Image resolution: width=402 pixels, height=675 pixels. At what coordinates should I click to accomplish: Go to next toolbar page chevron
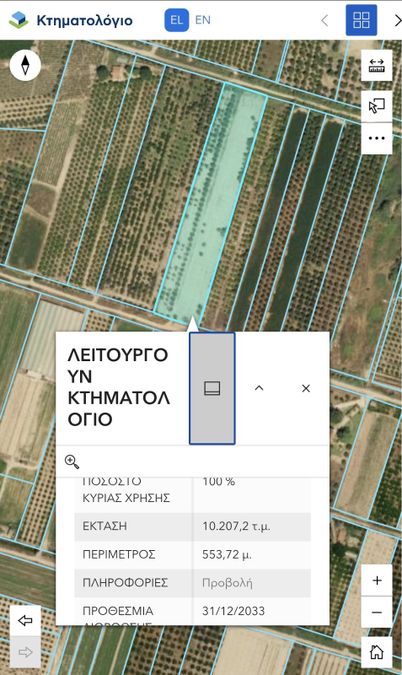(x=397, y=20)
